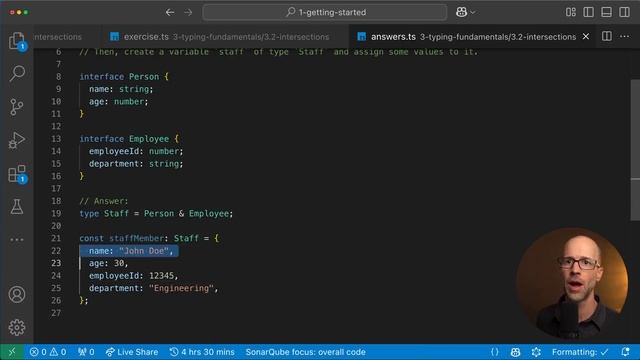This screenshot has height=360, width=640.
Task: Click 'Employee' interface name on line 13
Action: [149, 139]
